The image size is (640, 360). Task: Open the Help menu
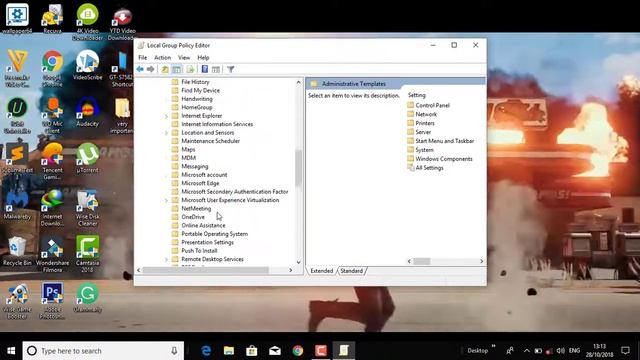click(x=203, y=58)
